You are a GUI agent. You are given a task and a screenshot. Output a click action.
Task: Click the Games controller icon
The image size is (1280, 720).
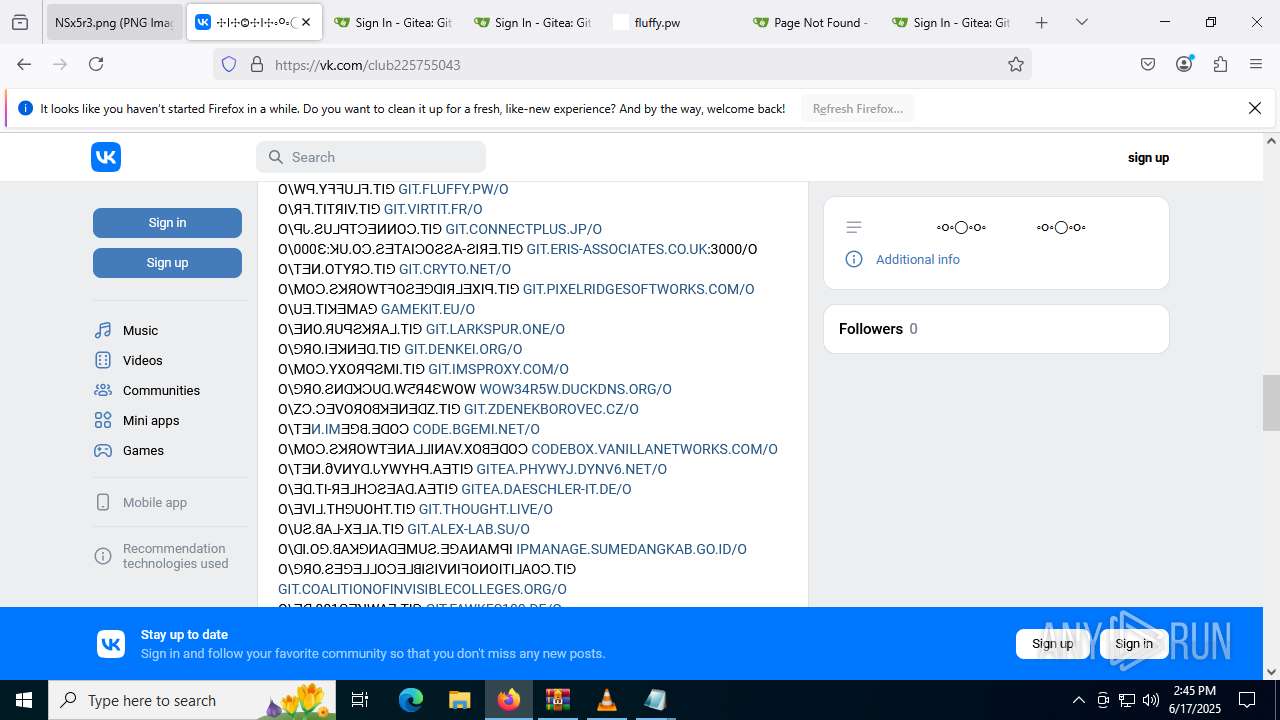[x=103, y=450]
